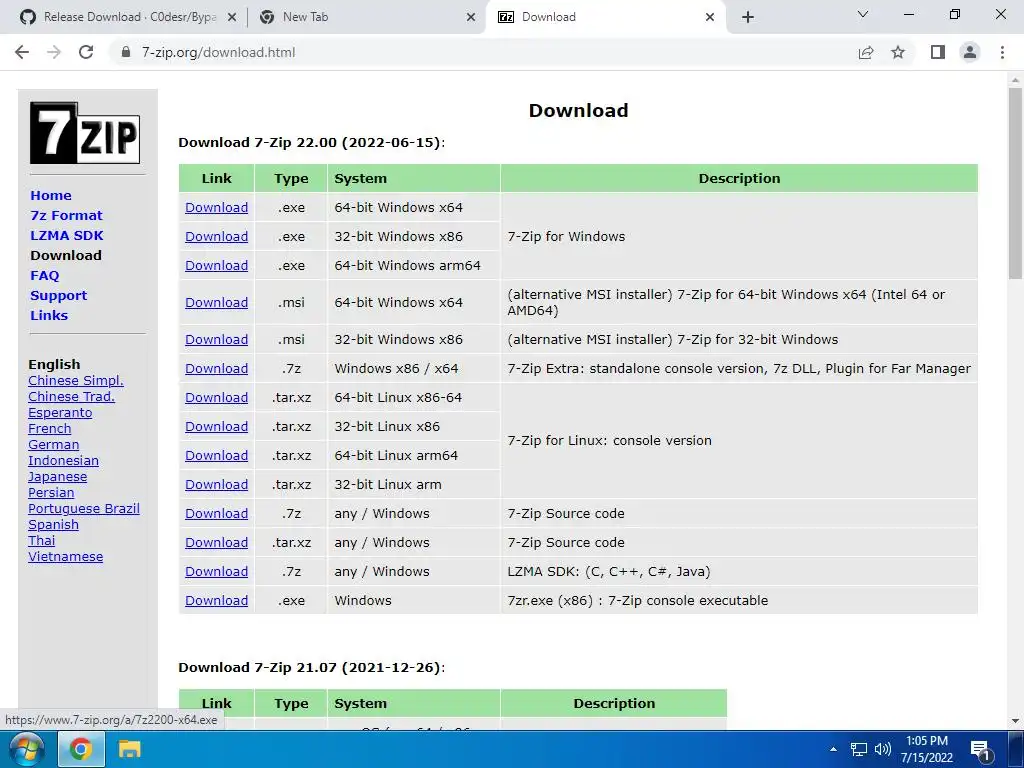Download the .7z 7-Zip Source code

coord(216,514)
